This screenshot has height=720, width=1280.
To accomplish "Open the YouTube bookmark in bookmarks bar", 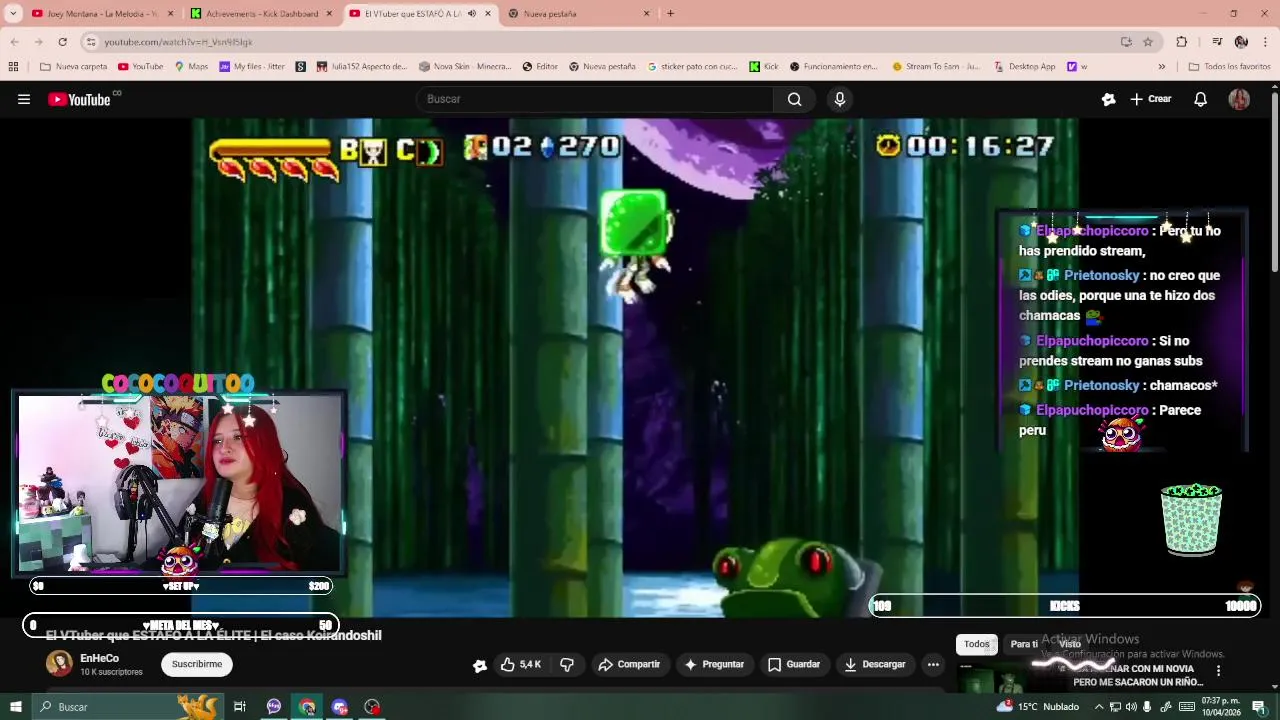I will pyautogui.click(x=141, y=67).
